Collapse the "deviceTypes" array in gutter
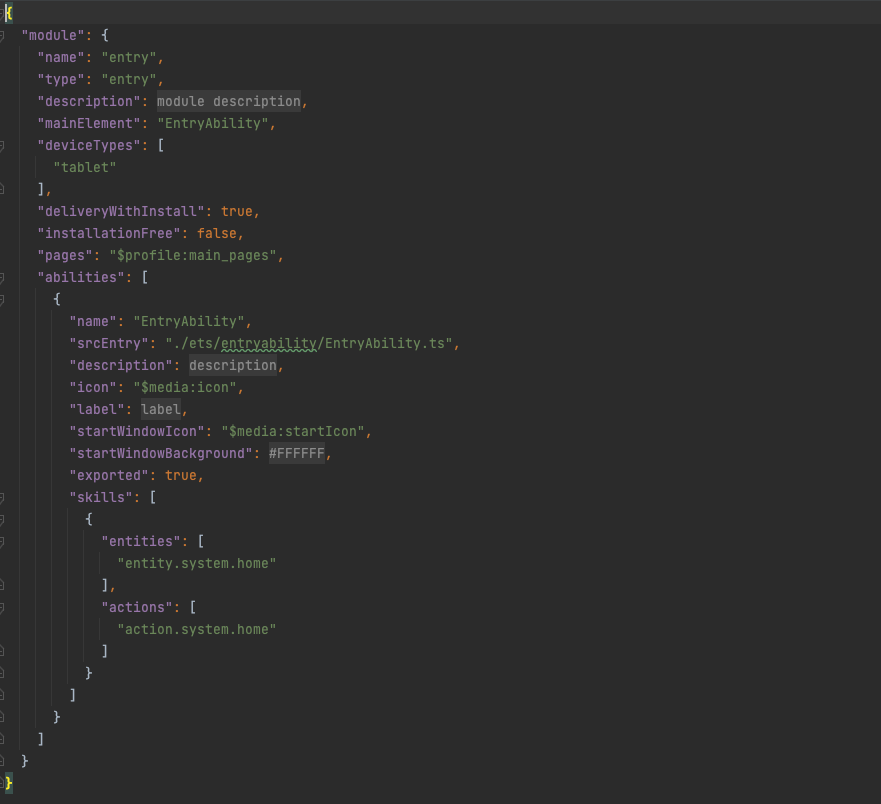 coord(2,146)
